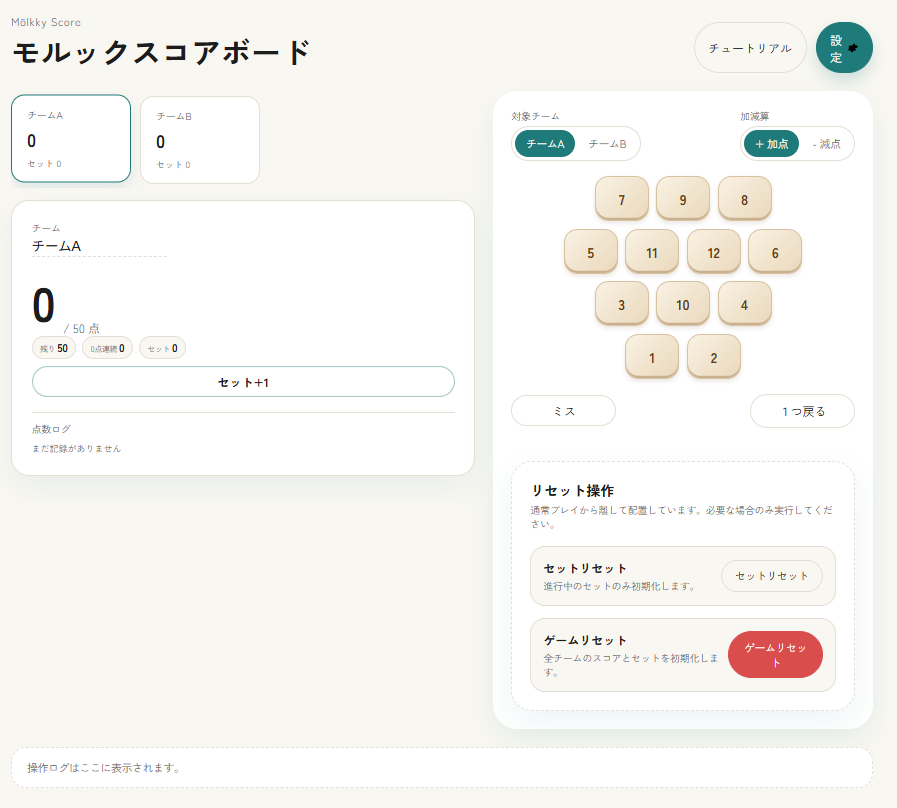Execute the red ゲームリセット button
The width and height of the screenshot is (897, 808).
coord(775,654)
